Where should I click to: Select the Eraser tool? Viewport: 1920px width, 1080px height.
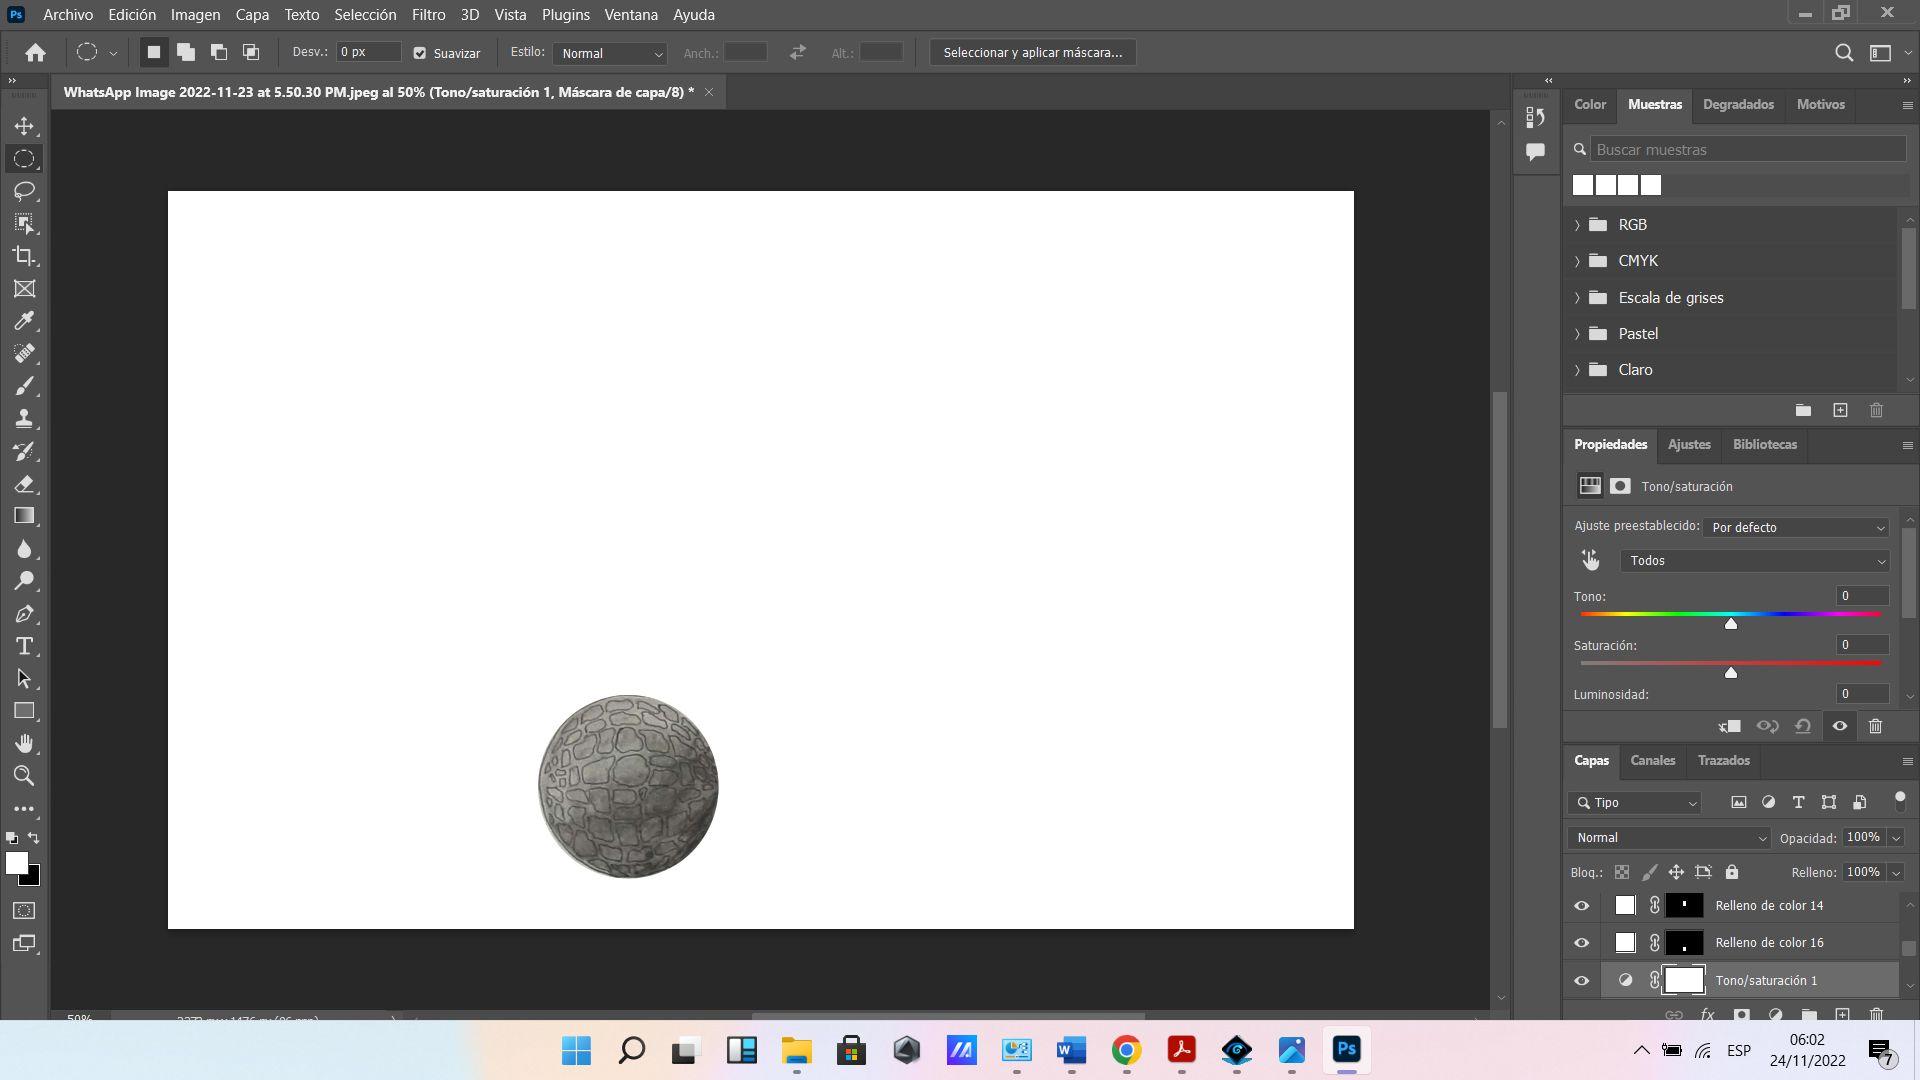coord(24,484)
